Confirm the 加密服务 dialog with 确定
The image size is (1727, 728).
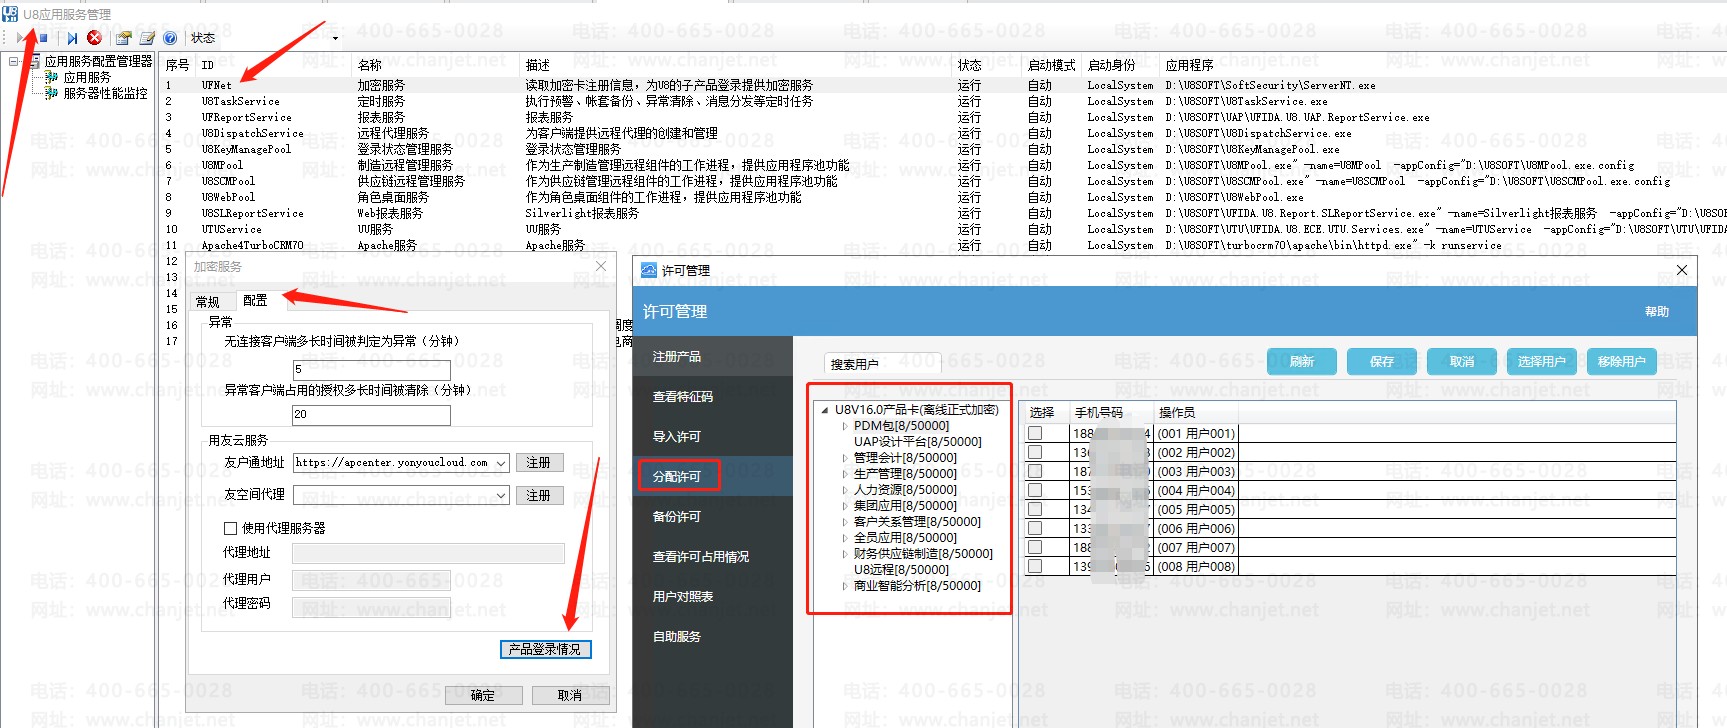pyautogui.click(x=483, y=695)
